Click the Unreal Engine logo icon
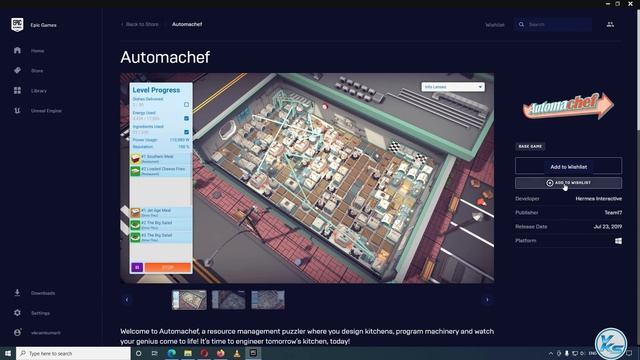The width and height of the screenshot is (640, 360). point(17,110)
